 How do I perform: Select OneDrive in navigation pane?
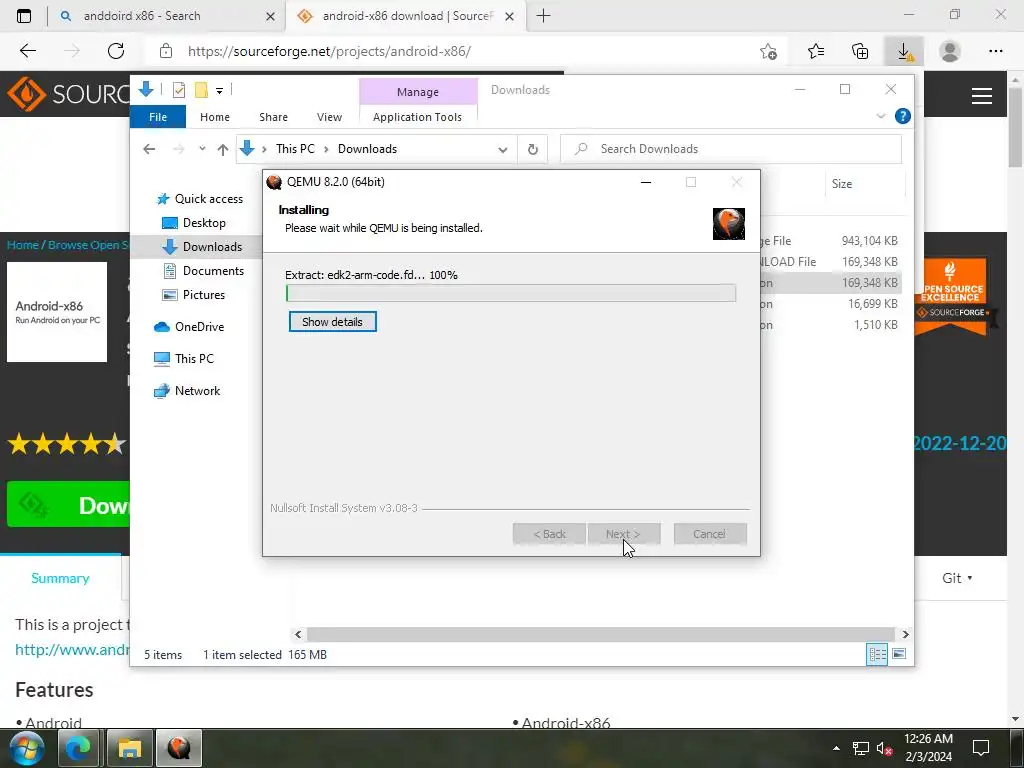pos(199,327)
